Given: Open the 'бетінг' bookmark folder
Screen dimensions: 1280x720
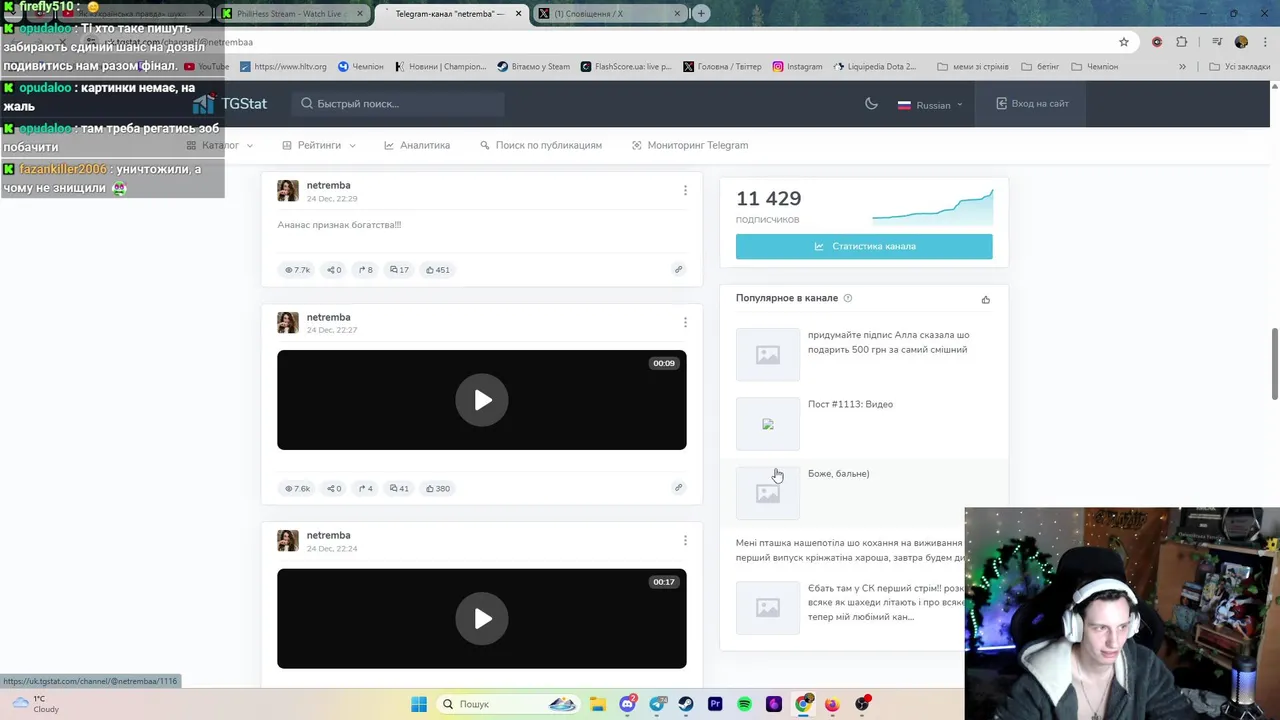Looking at the screenshot, I should [1040, 67].
